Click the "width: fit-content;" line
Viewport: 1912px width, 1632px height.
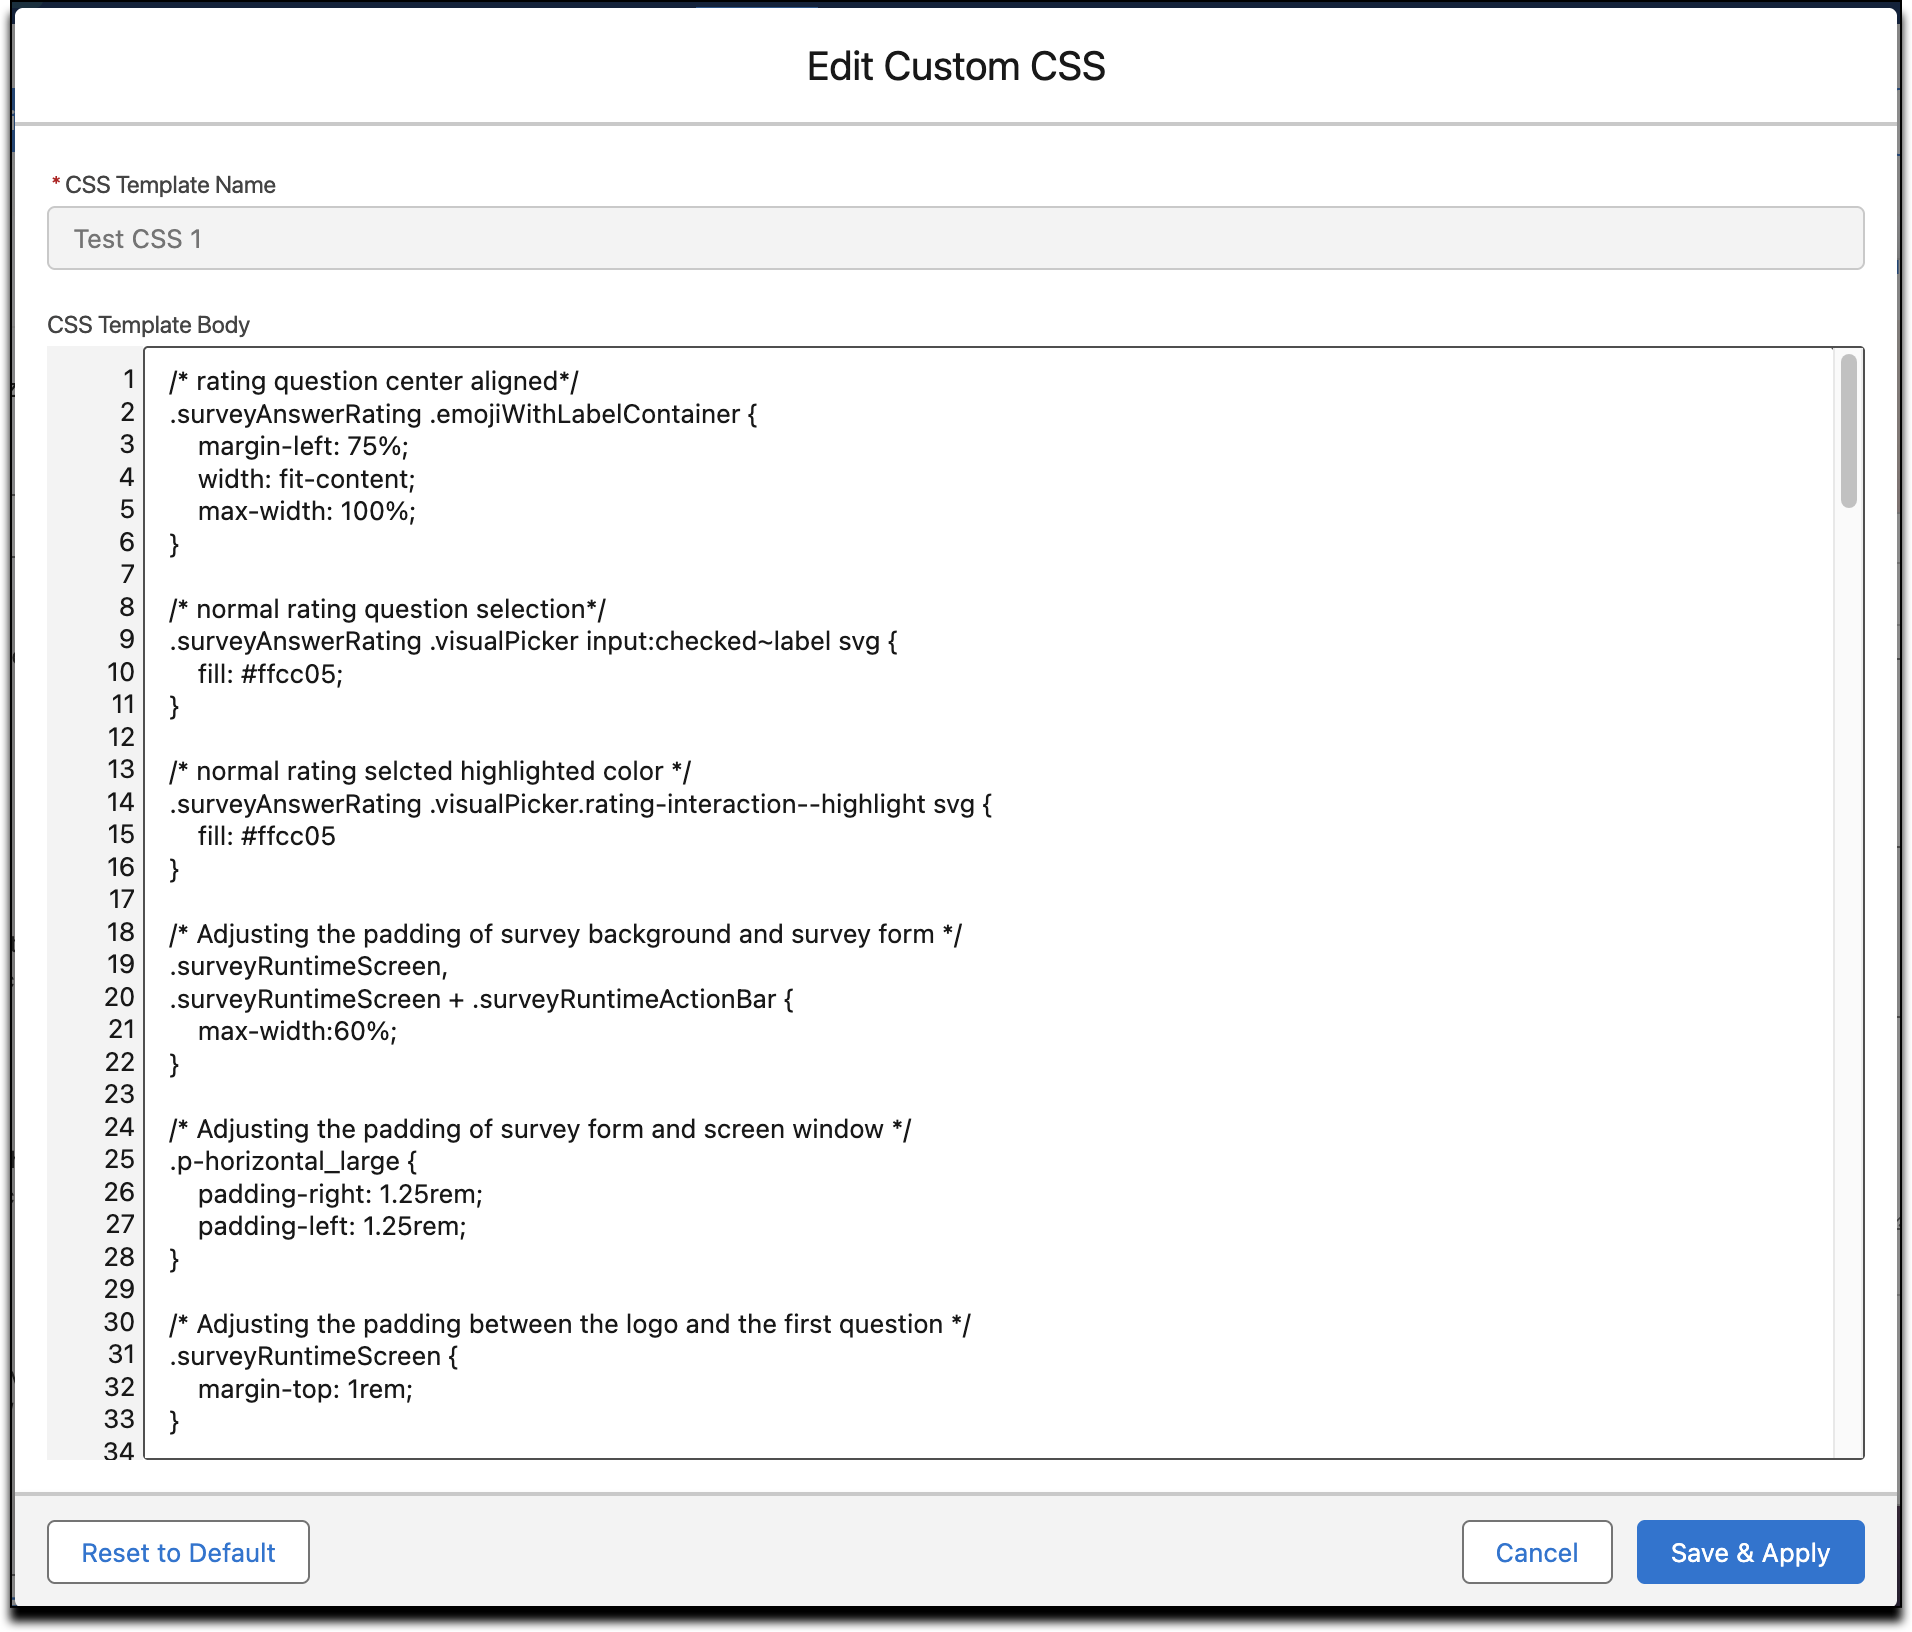click(x=306, y=479)
